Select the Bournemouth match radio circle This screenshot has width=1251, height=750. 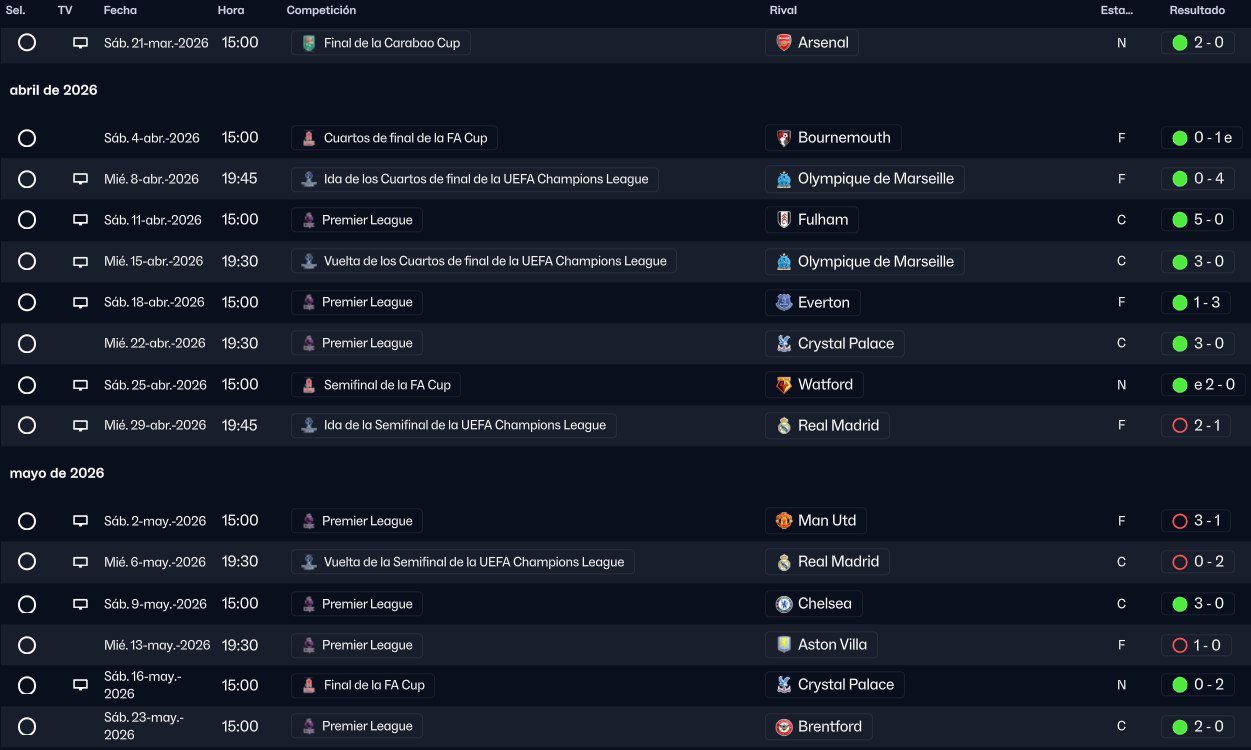(27, 138)
